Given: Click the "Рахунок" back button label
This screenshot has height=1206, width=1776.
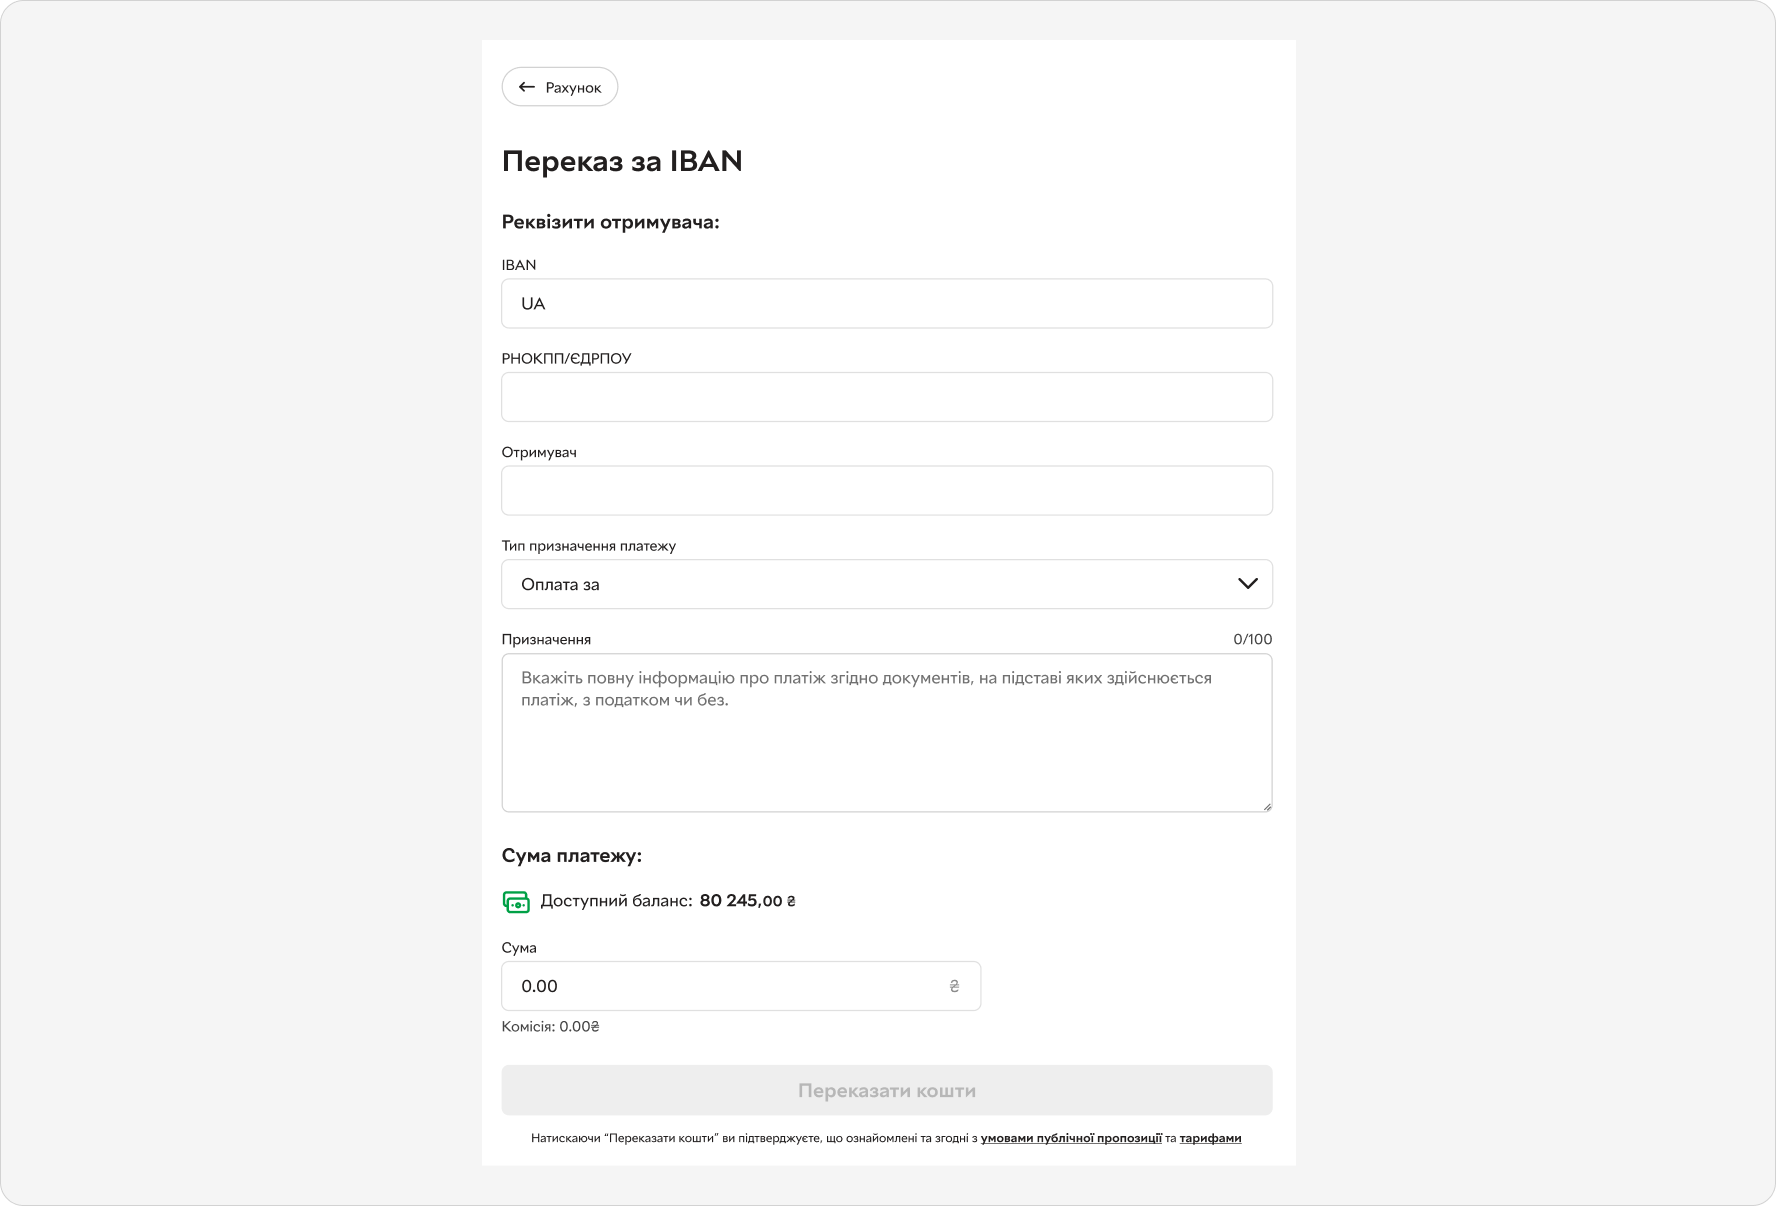Looking at the screenshot, I should pyautogui.click(x=574, y=88).
